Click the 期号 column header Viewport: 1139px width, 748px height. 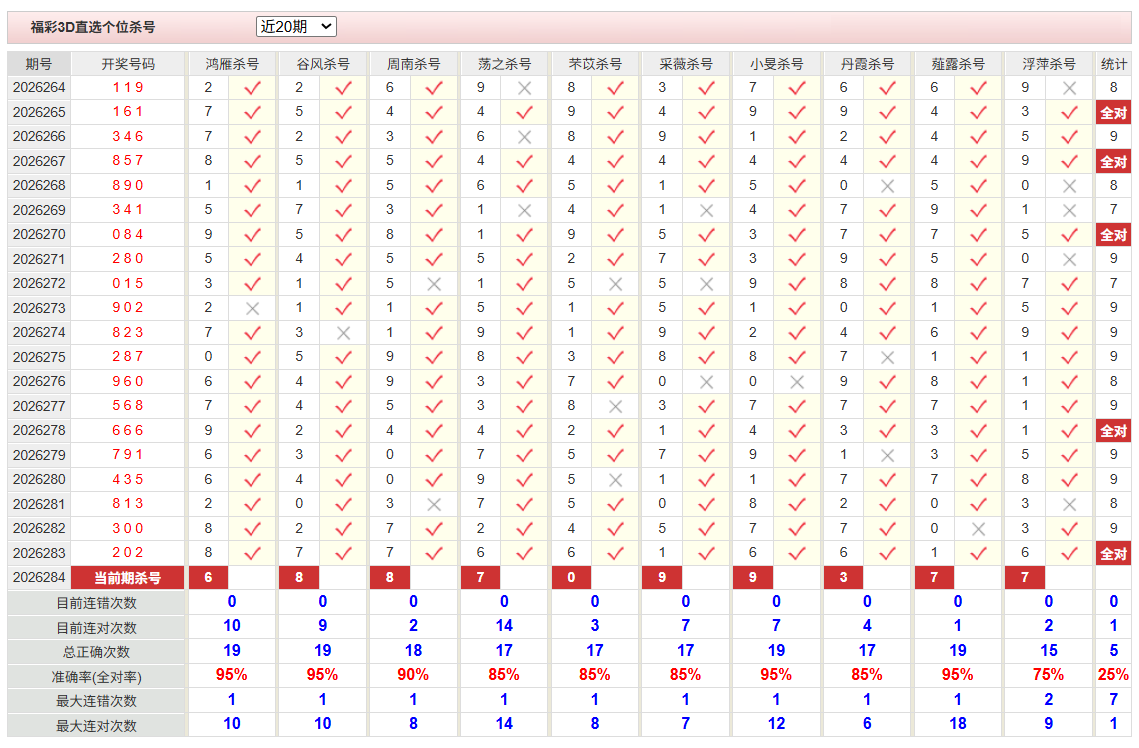39,64
